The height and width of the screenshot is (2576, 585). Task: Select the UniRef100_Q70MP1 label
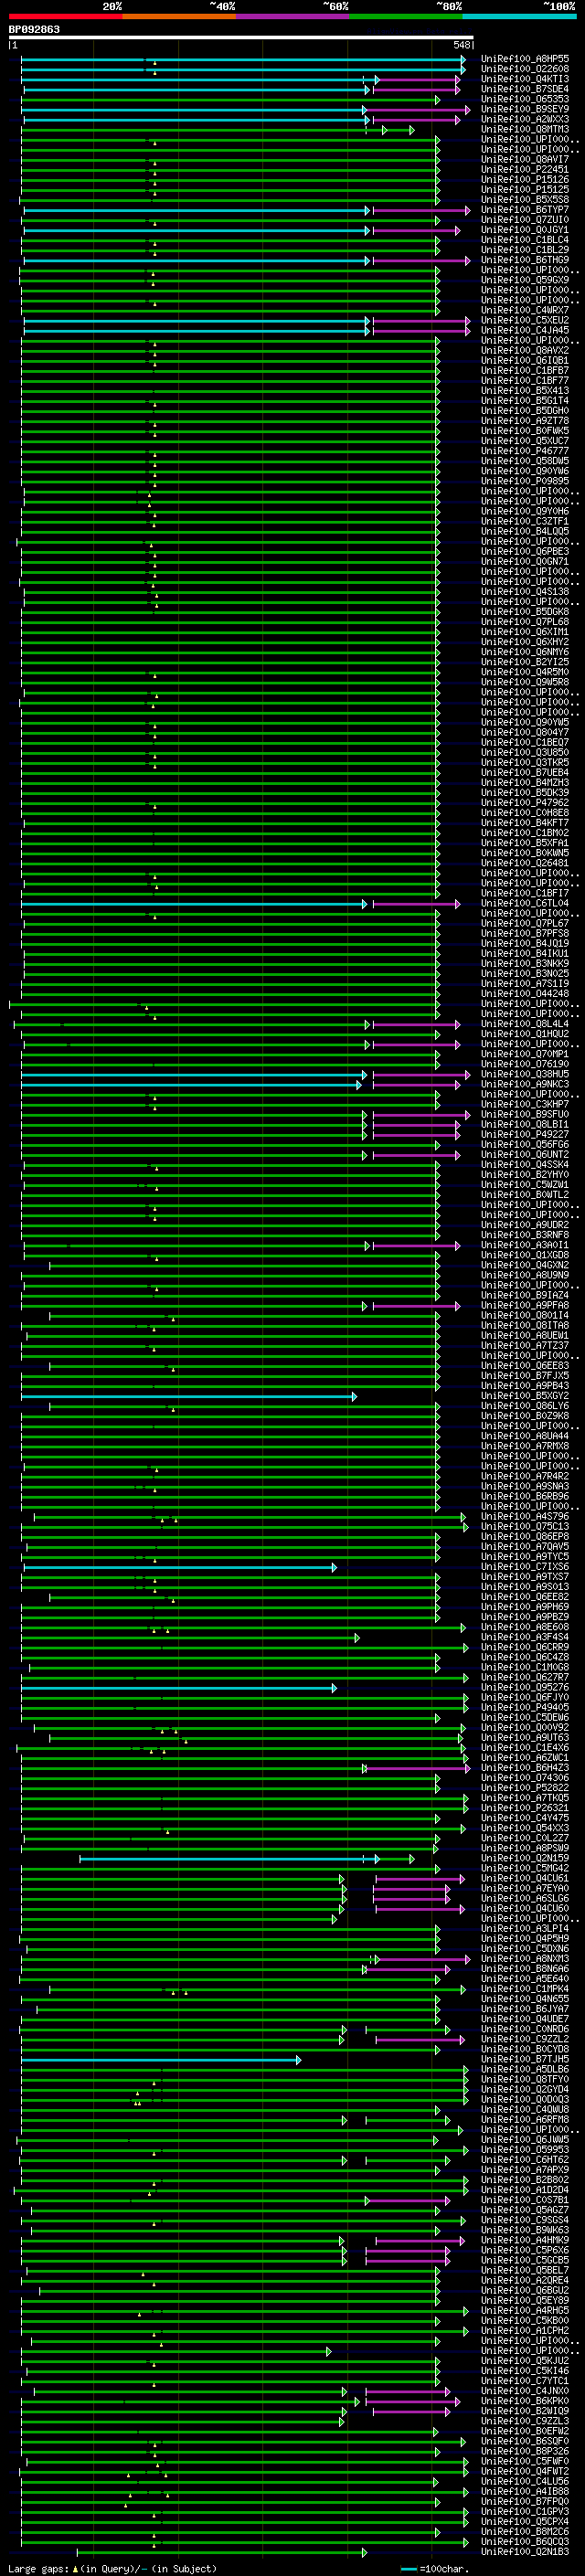[x=525, y=1054]
